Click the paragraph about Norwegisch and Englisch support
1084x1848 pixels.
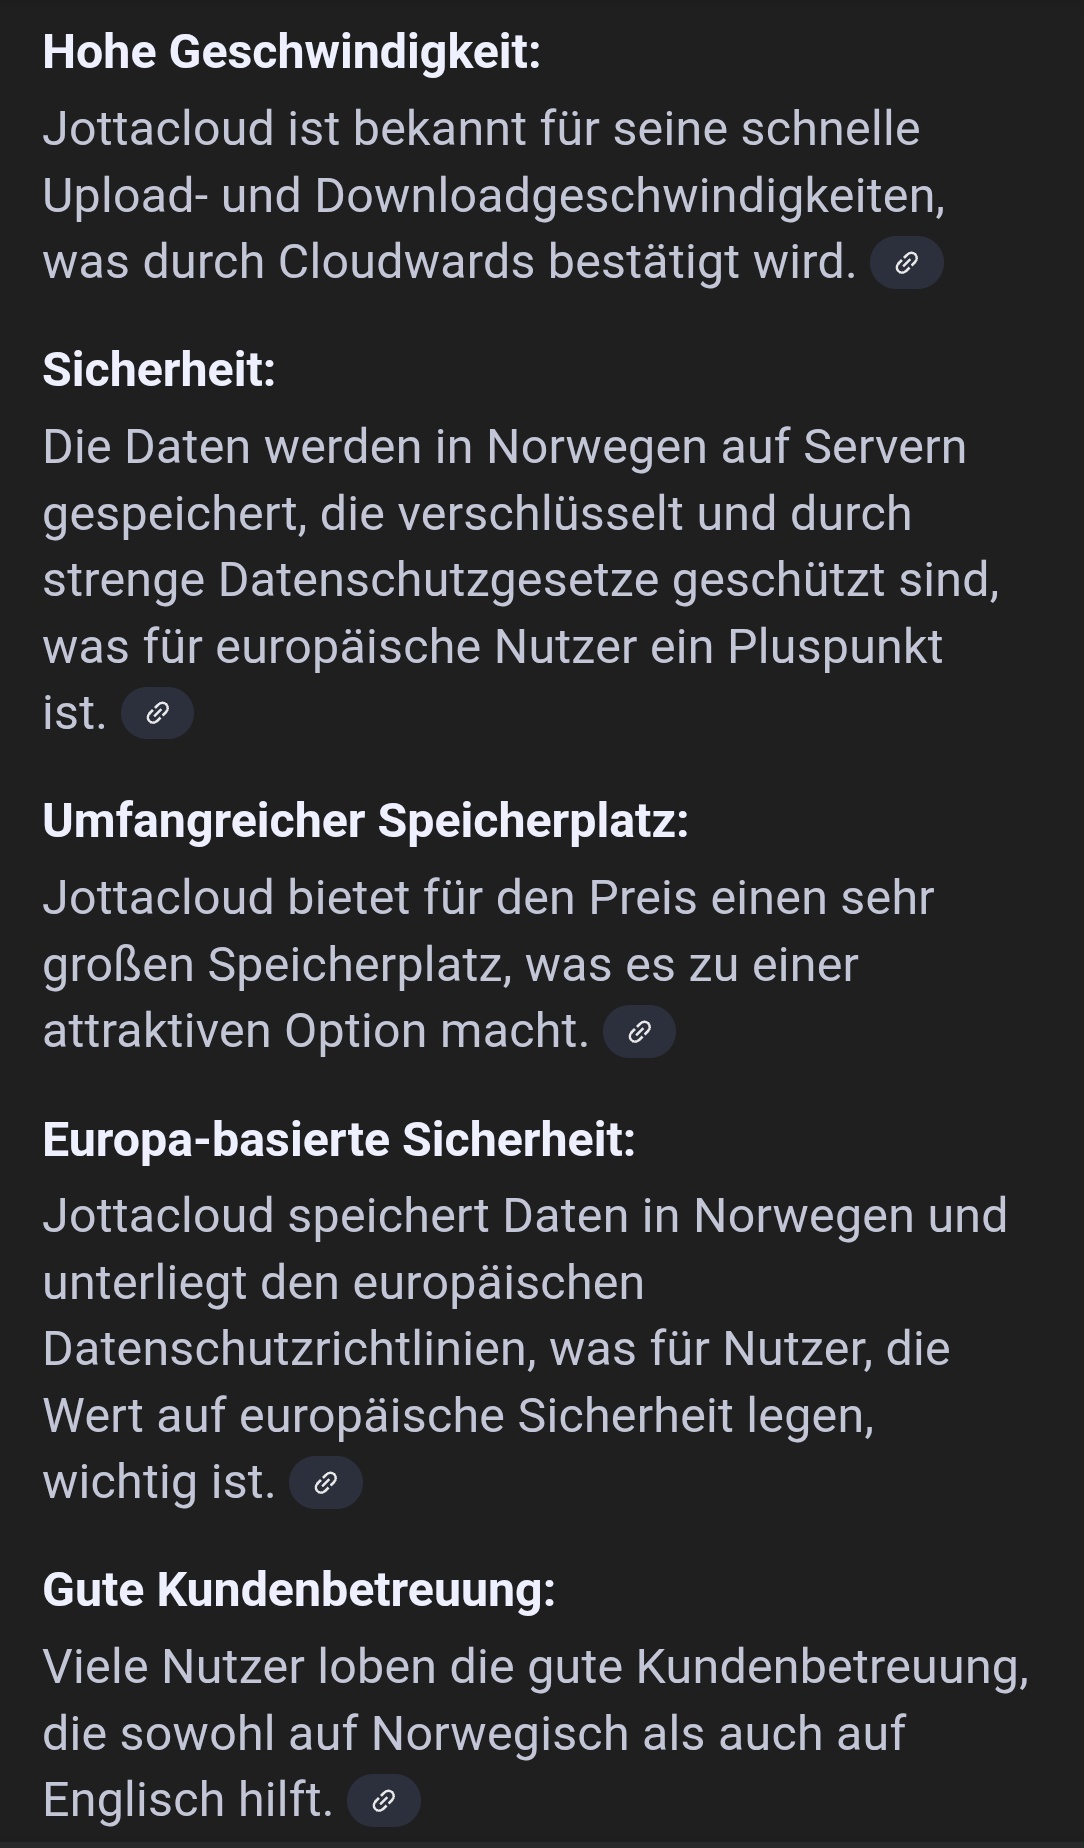(x=536, y=1734)
